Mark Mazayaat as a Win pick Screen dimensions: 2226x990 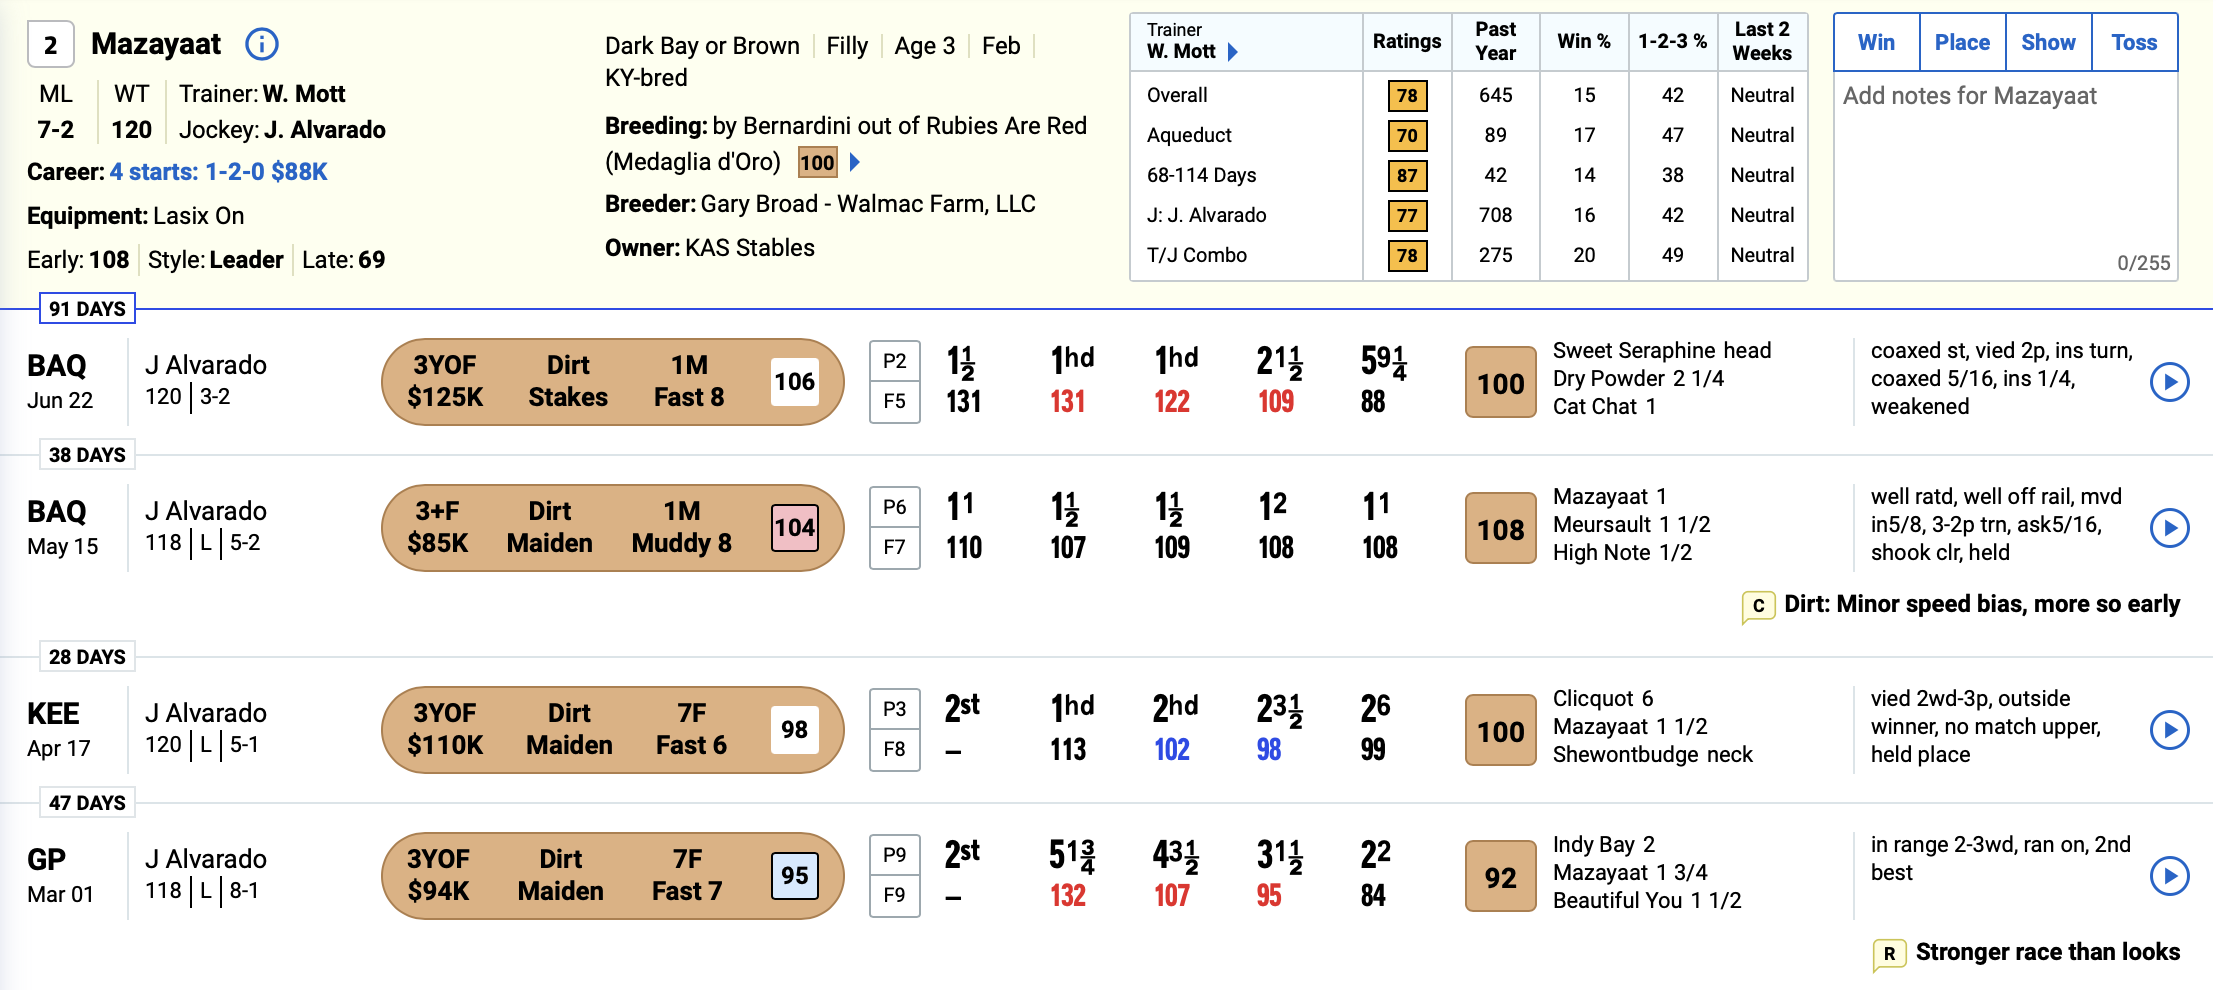1876,43
